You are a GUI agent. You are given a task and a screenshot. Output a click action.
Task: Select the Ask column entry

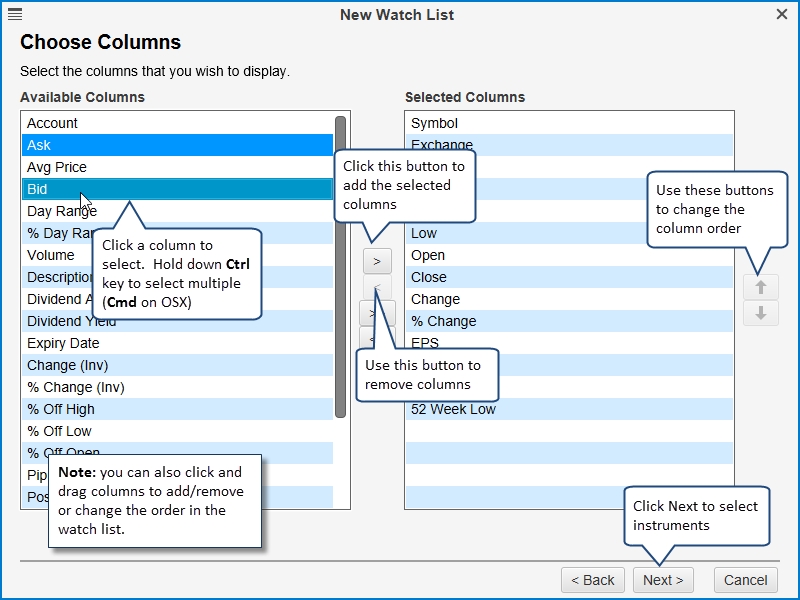(x=177, y=145)
